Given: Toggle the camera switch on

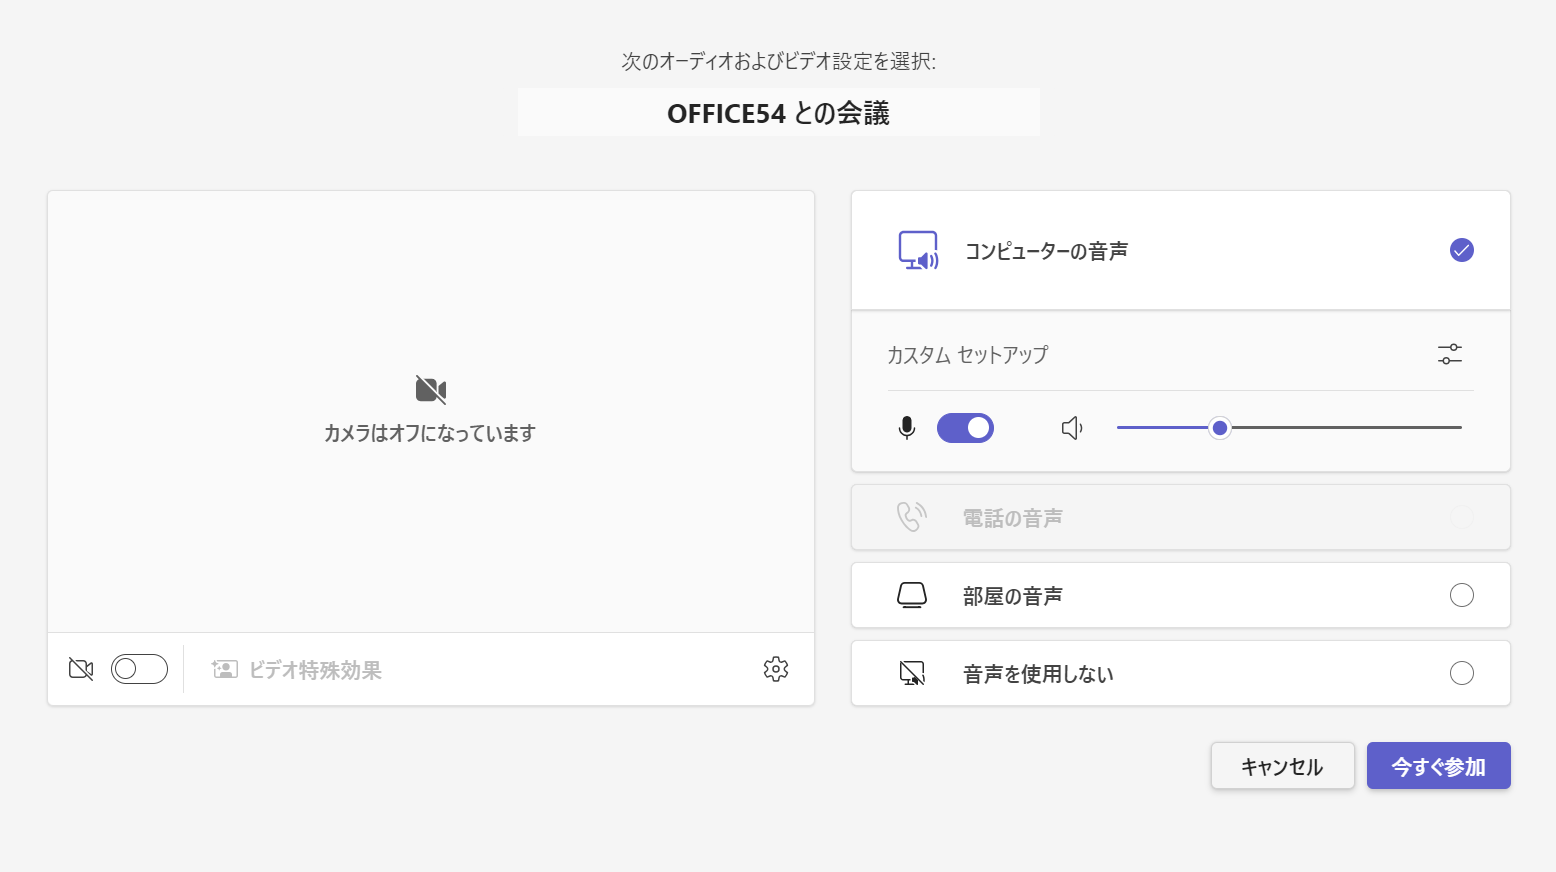Looking at the screenshot, I should [x=139, y=669].
